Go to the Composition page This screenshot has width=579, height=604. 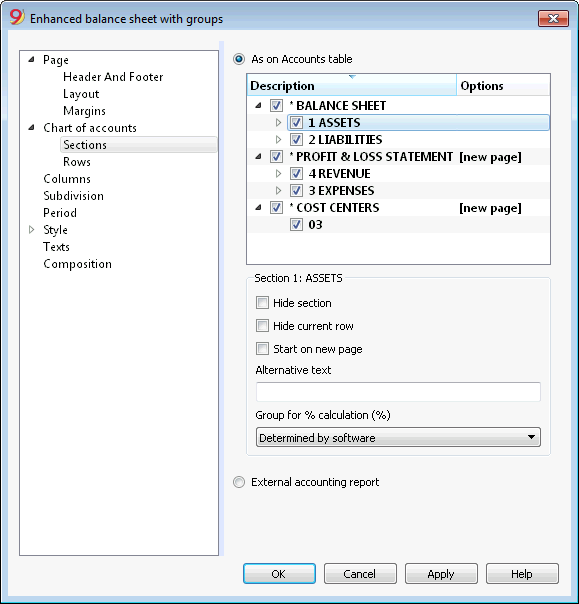(77, 264)
